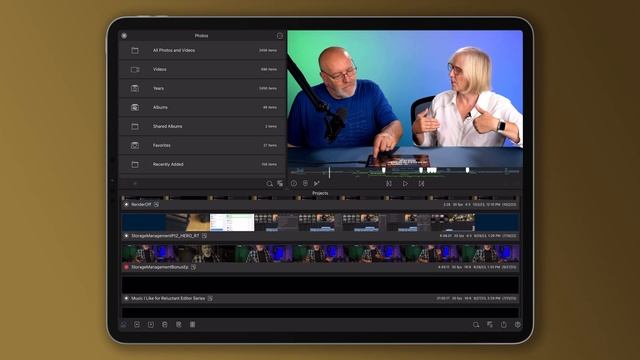Click the Projects title label
Screen dimensions: 640x360
[x=320, y=193]
